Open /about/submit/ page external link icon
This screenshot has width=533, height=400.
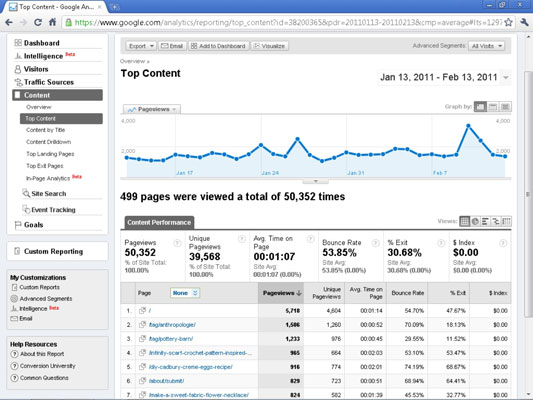click(x=142, y=381)
